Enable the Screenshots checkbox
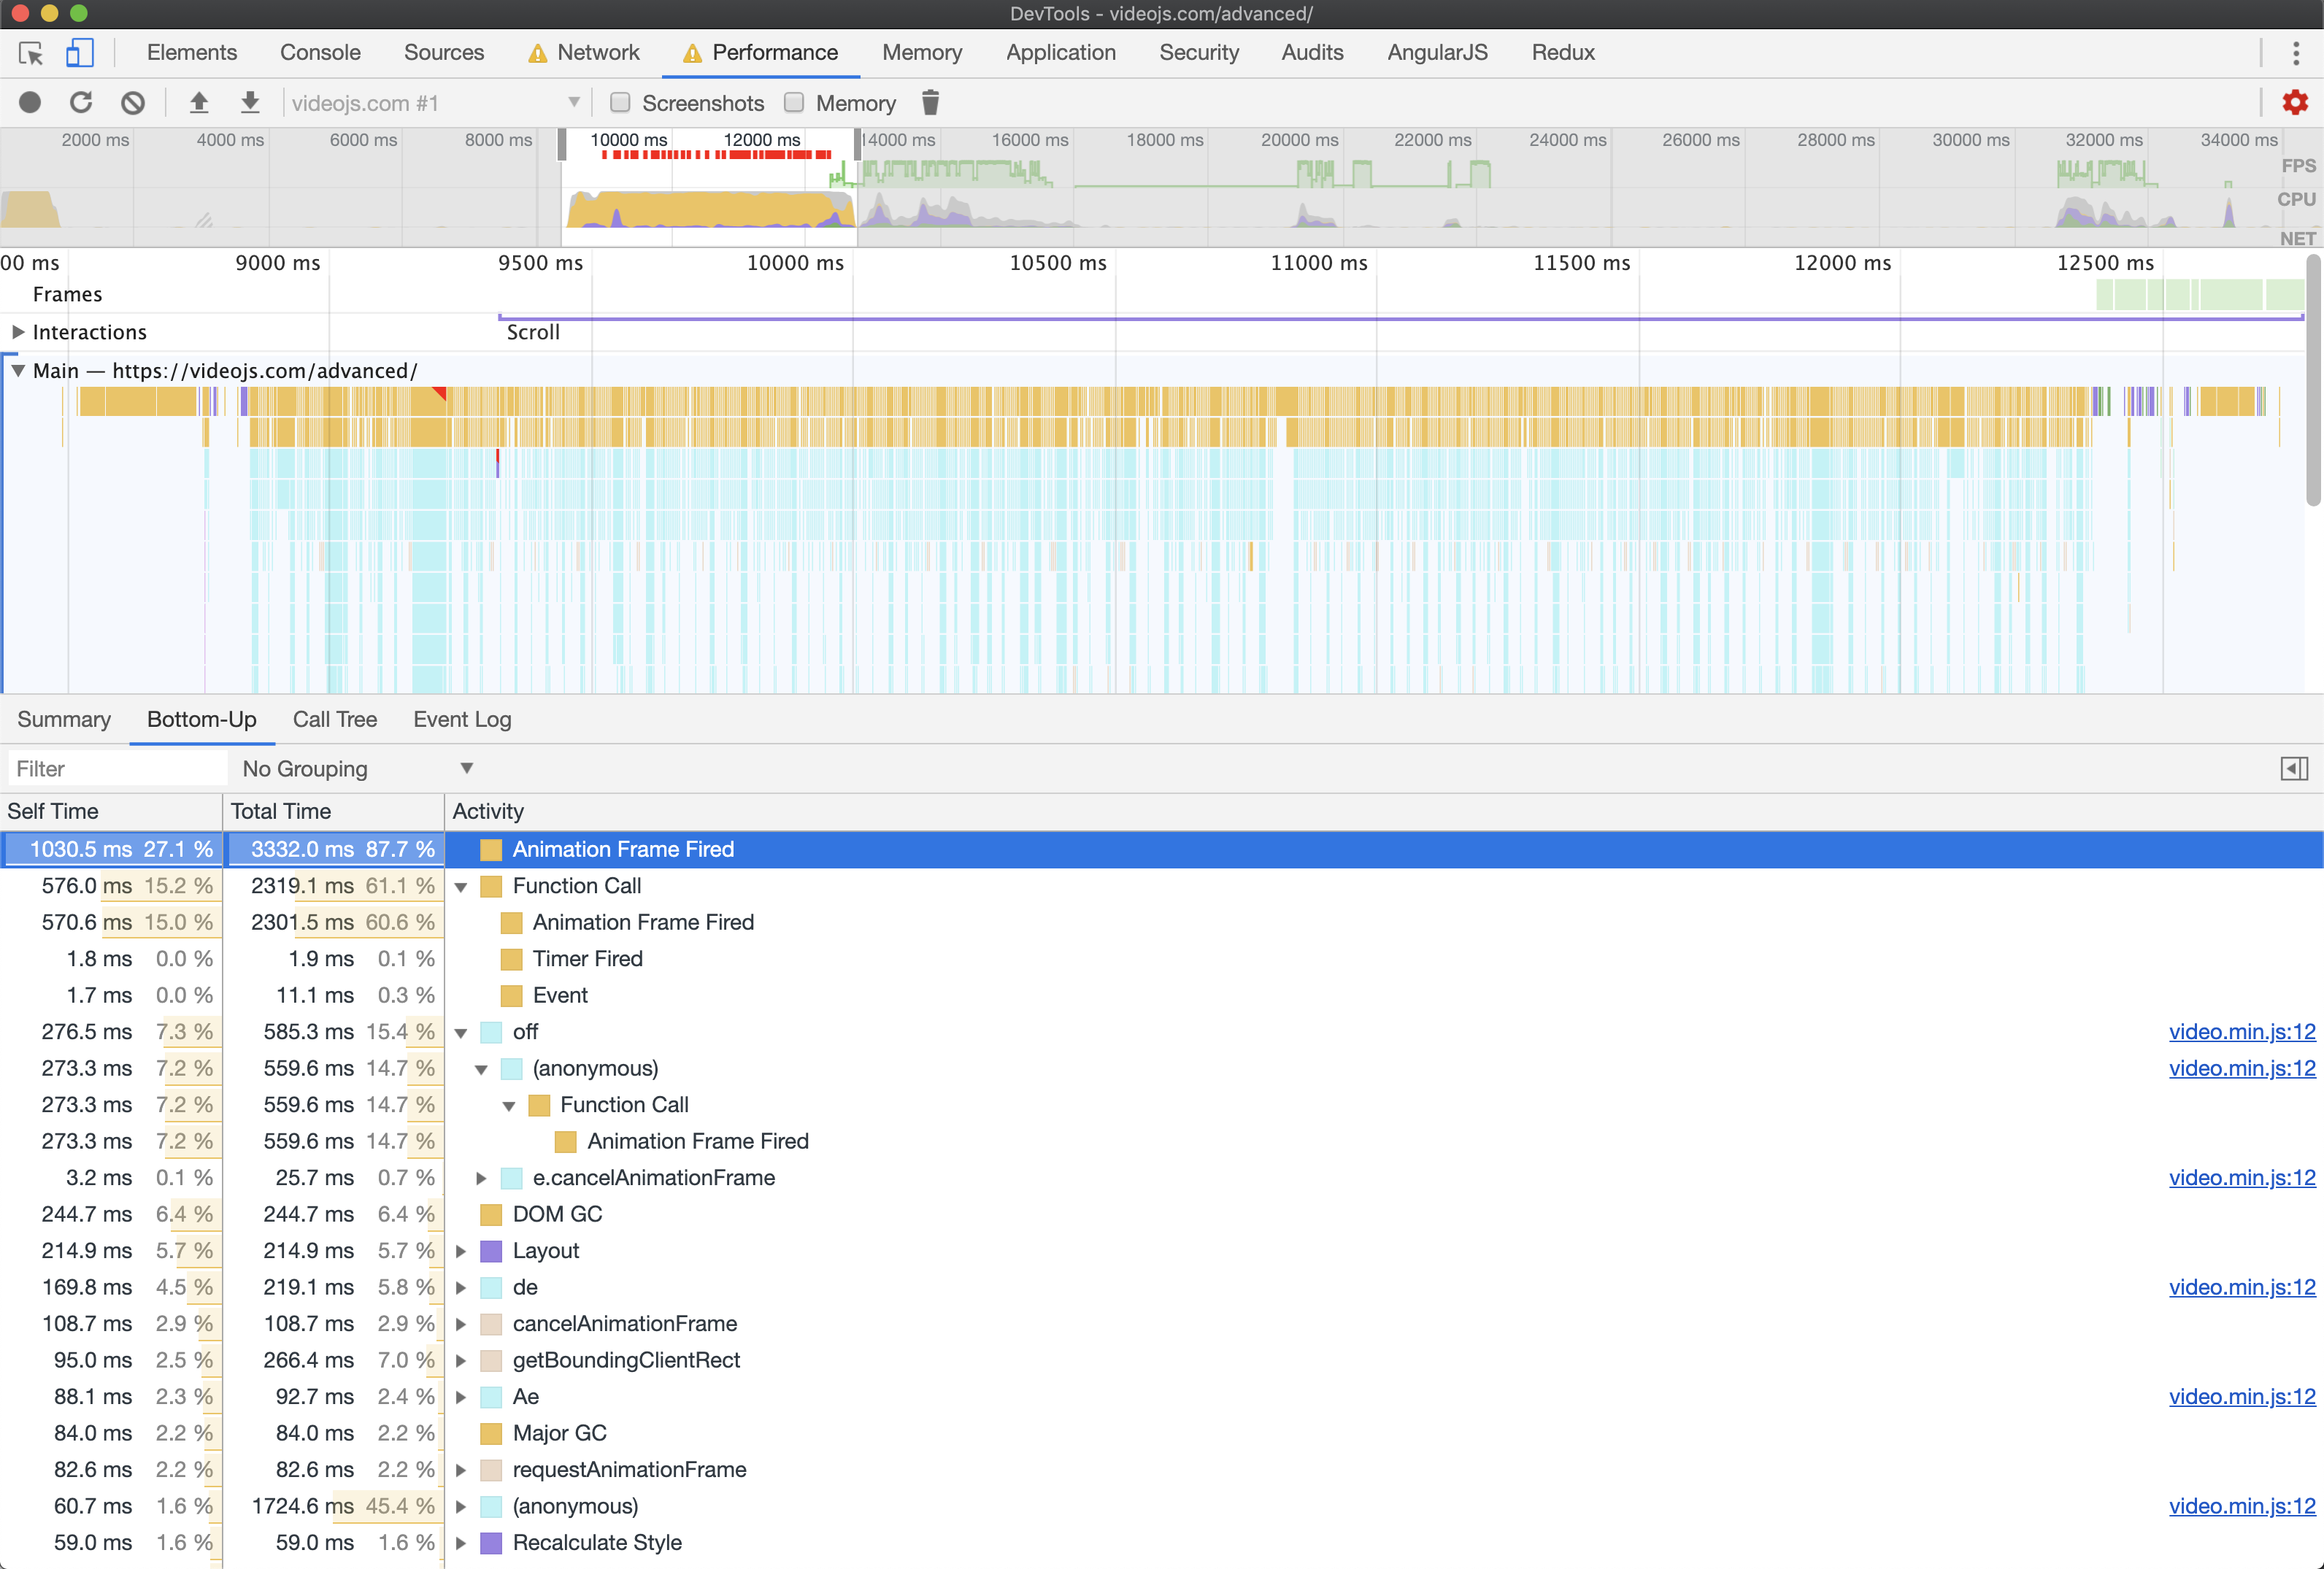This screenshot has height=1569, width=2324. [x=620, y=103]
